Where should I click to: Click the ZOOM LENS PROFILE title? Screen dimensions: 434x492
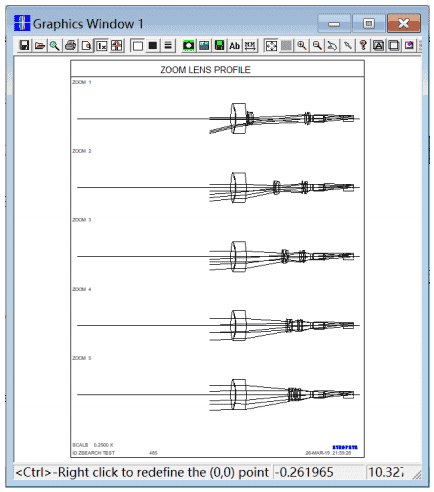click(205, 70)
